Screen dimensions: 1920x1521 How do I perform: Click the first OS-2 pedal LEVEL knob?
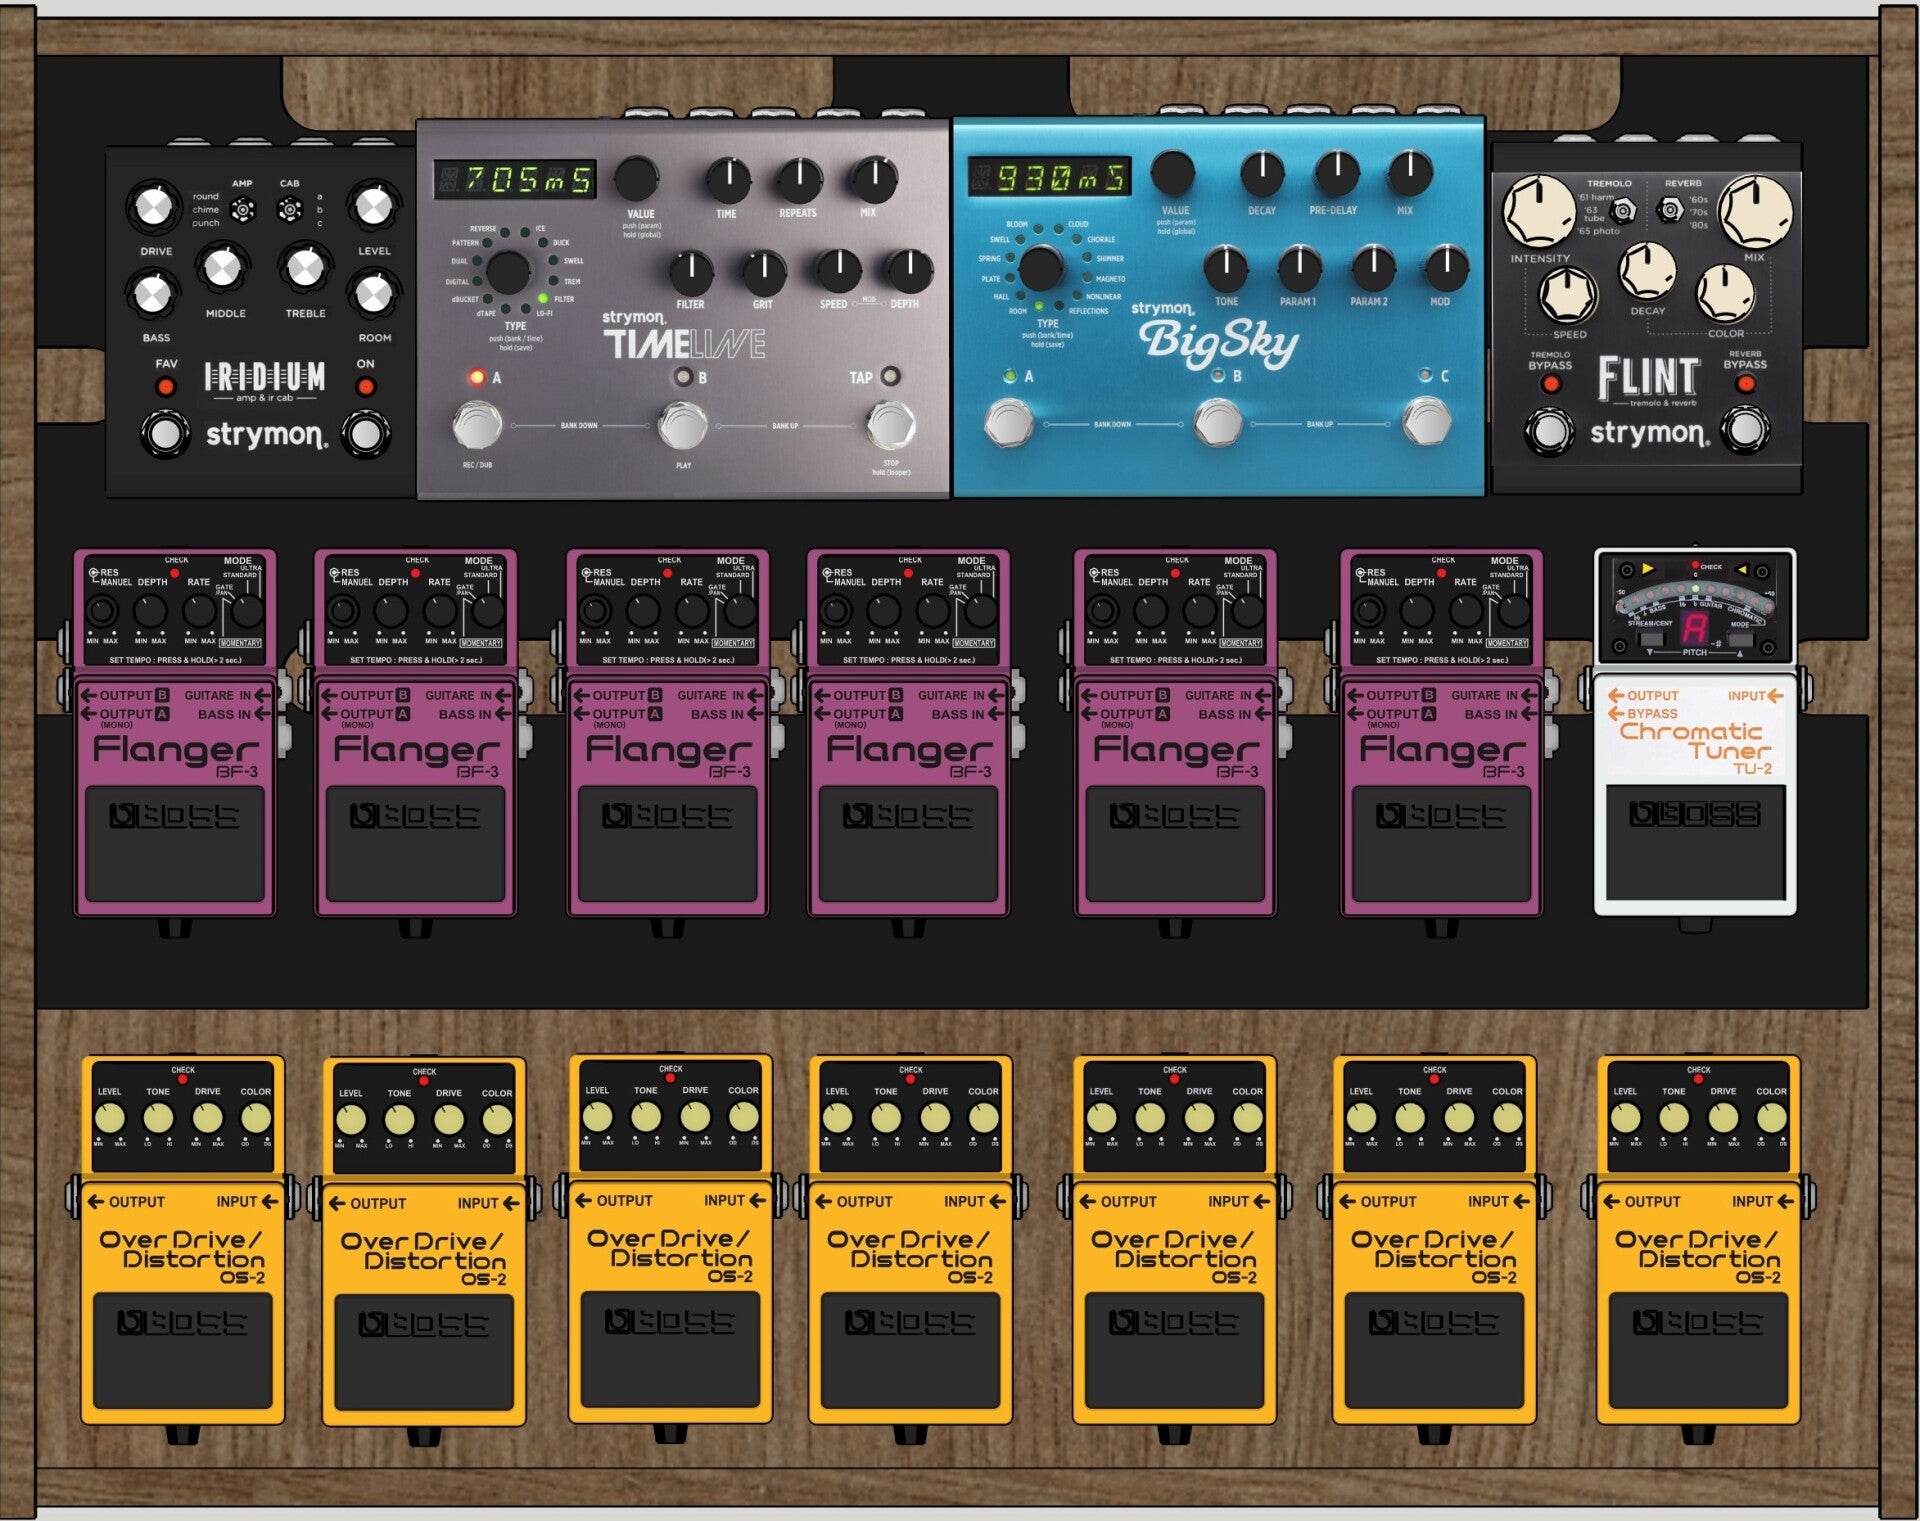[109, 1118]
